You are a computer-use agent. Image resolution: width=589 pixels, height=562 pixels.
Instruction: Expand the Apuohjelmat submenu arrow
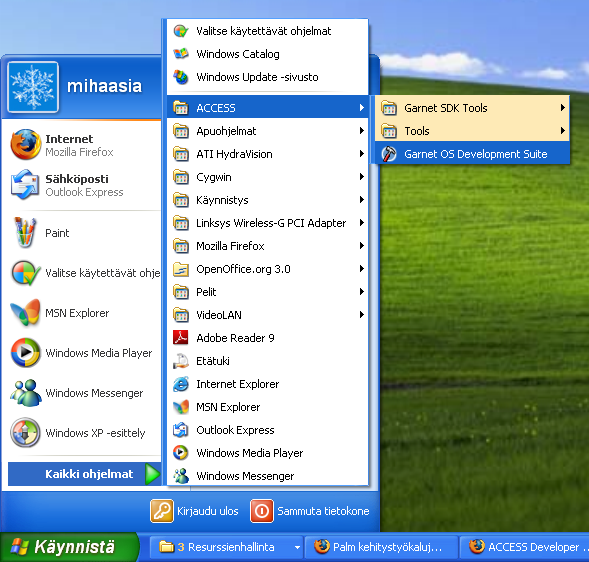tap(362, 131)
